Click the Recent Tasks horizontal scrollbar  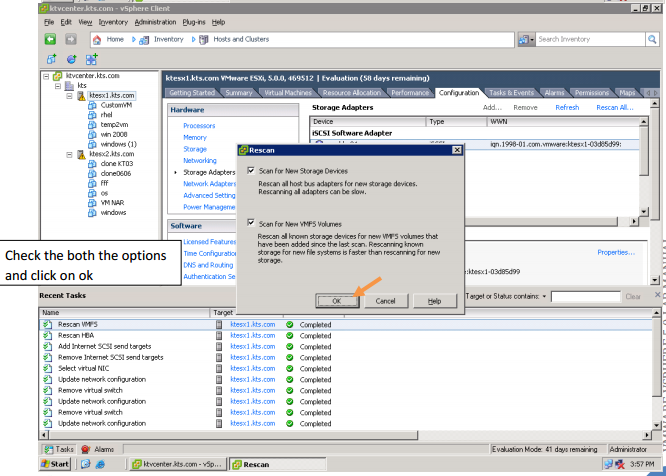[233, 435]
